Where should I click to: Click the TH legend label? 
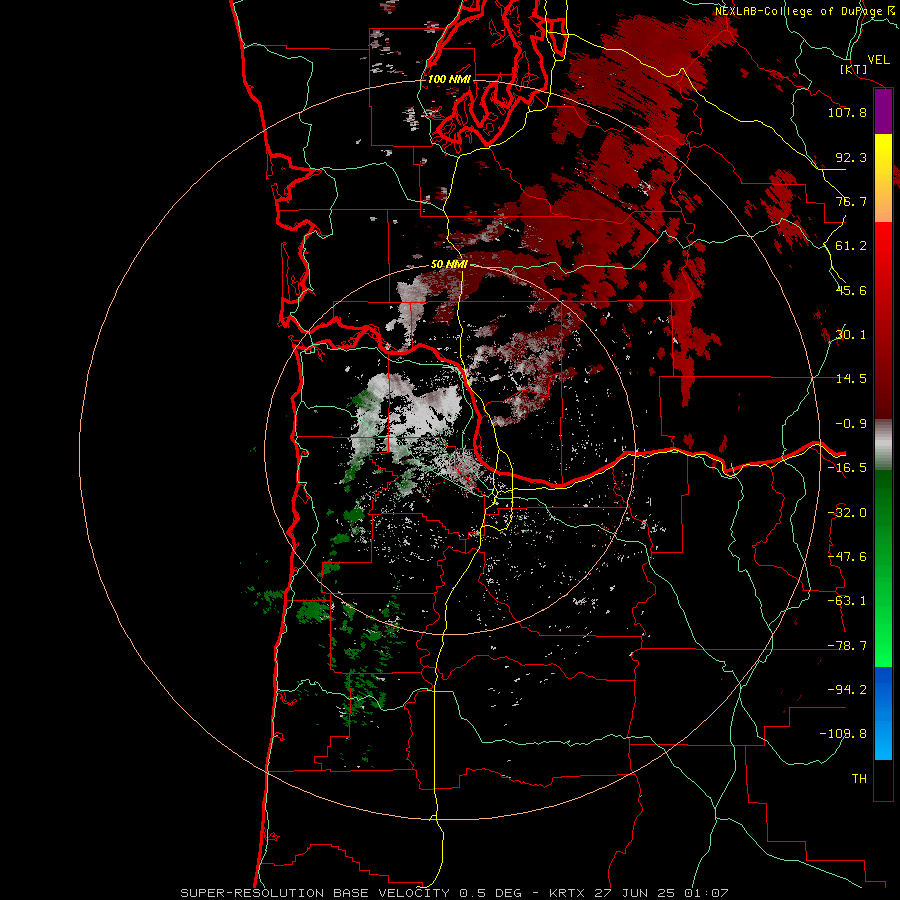pyautogui.click(x=859, y=779)
